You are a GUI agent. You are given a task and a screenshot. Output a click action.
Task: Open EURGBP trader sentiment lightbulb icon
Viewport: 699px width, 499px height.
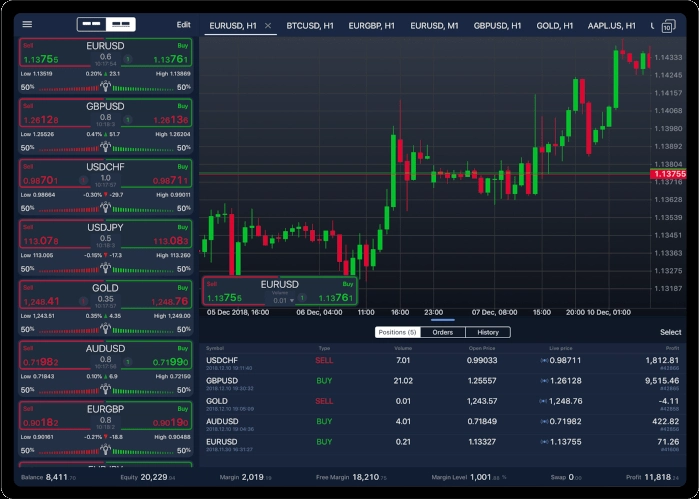(x=106, y=450)
